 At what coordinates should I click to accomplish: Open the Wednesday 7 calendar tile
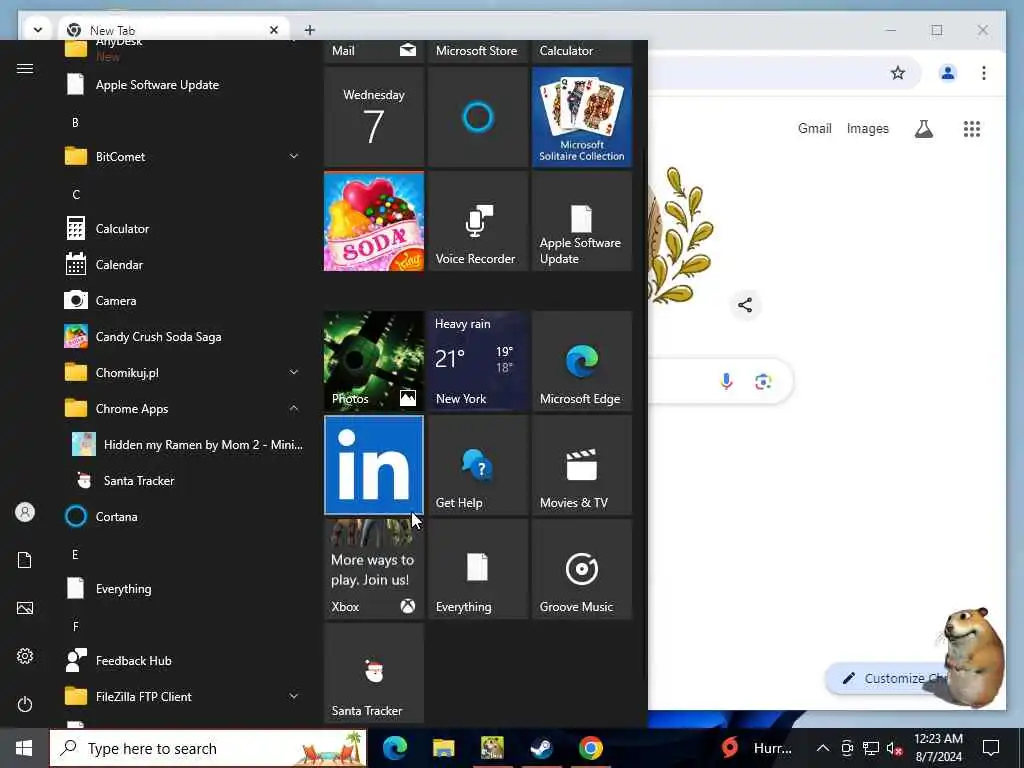(374, 117)
